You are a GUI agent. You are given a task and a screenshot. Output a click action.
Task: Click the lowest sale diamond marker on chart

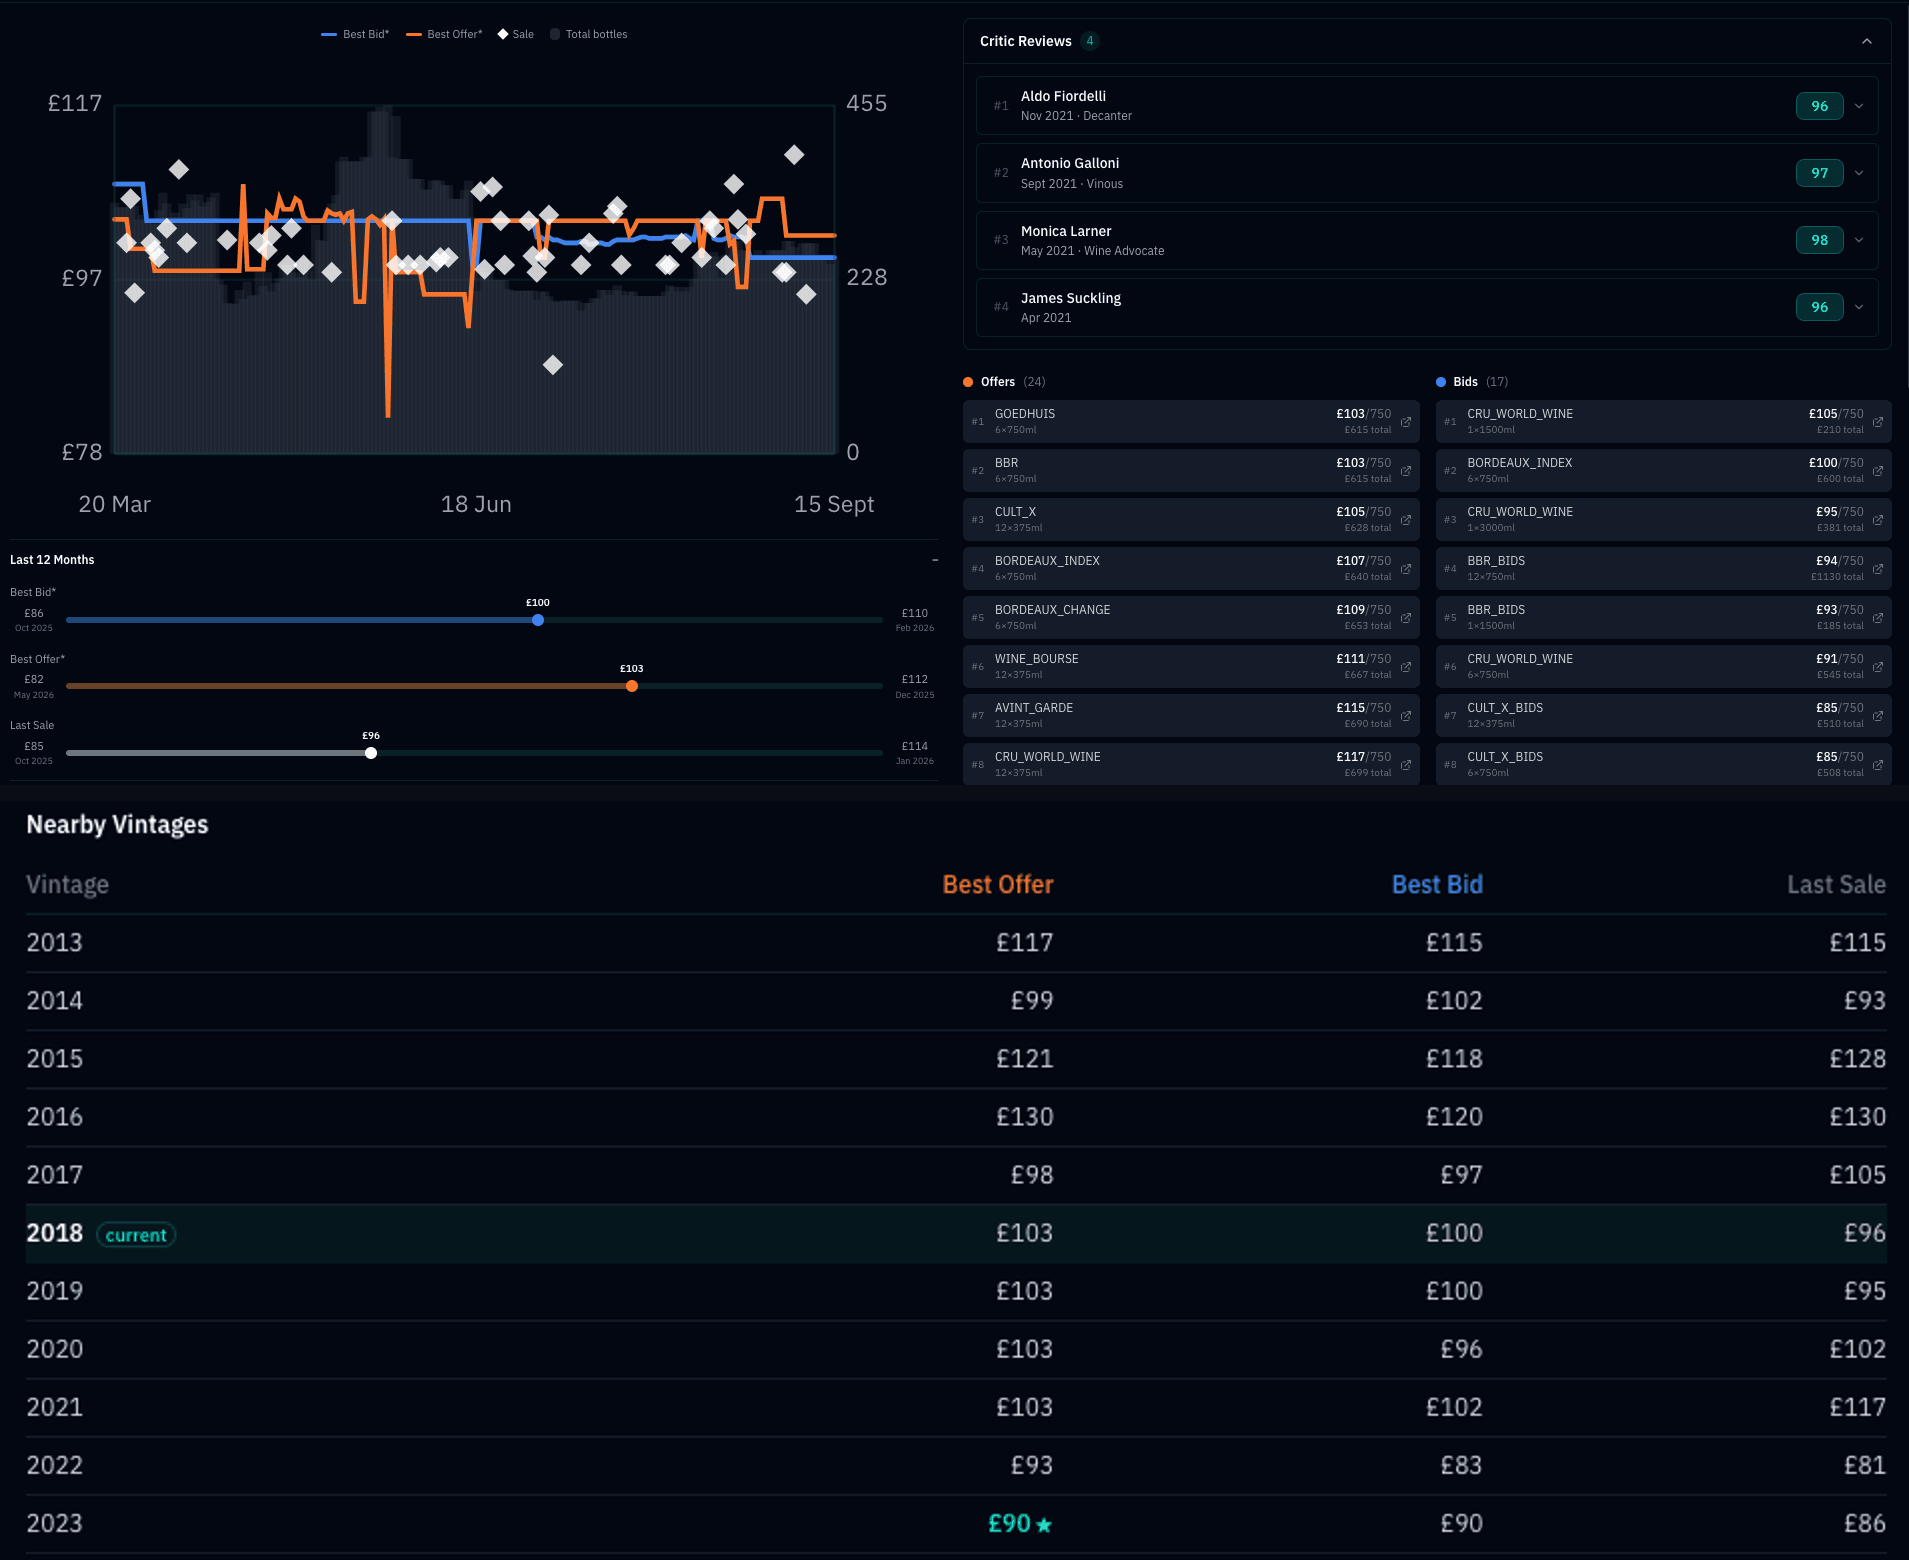click(553, 365)
